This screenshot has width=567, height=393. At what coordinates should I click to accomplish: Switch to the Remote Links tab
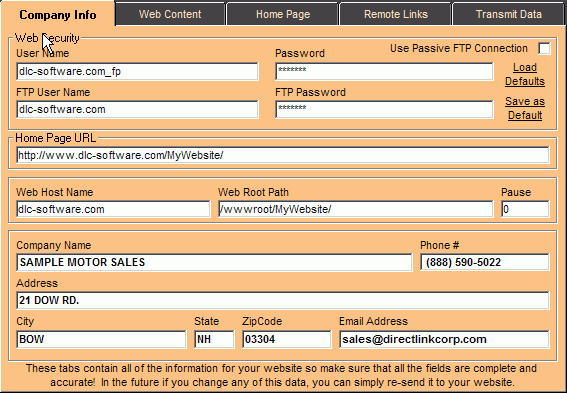(x=396, y=14)
